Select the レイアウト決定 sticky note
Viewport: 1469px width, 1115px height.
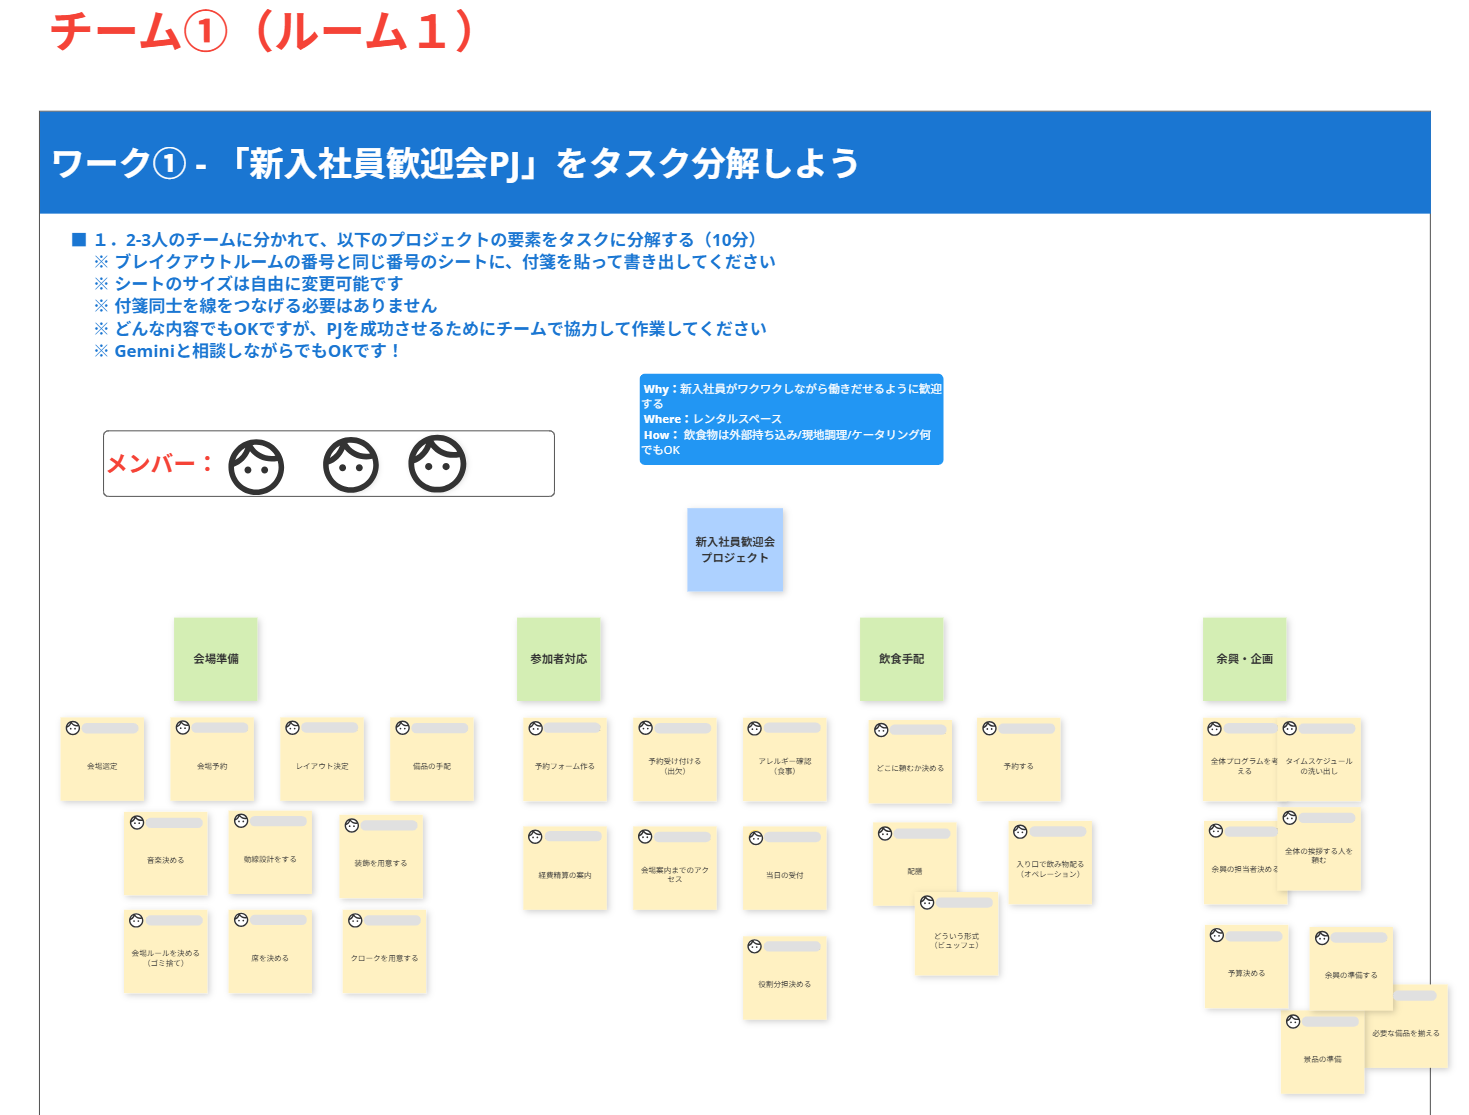[x=322, y=766]
